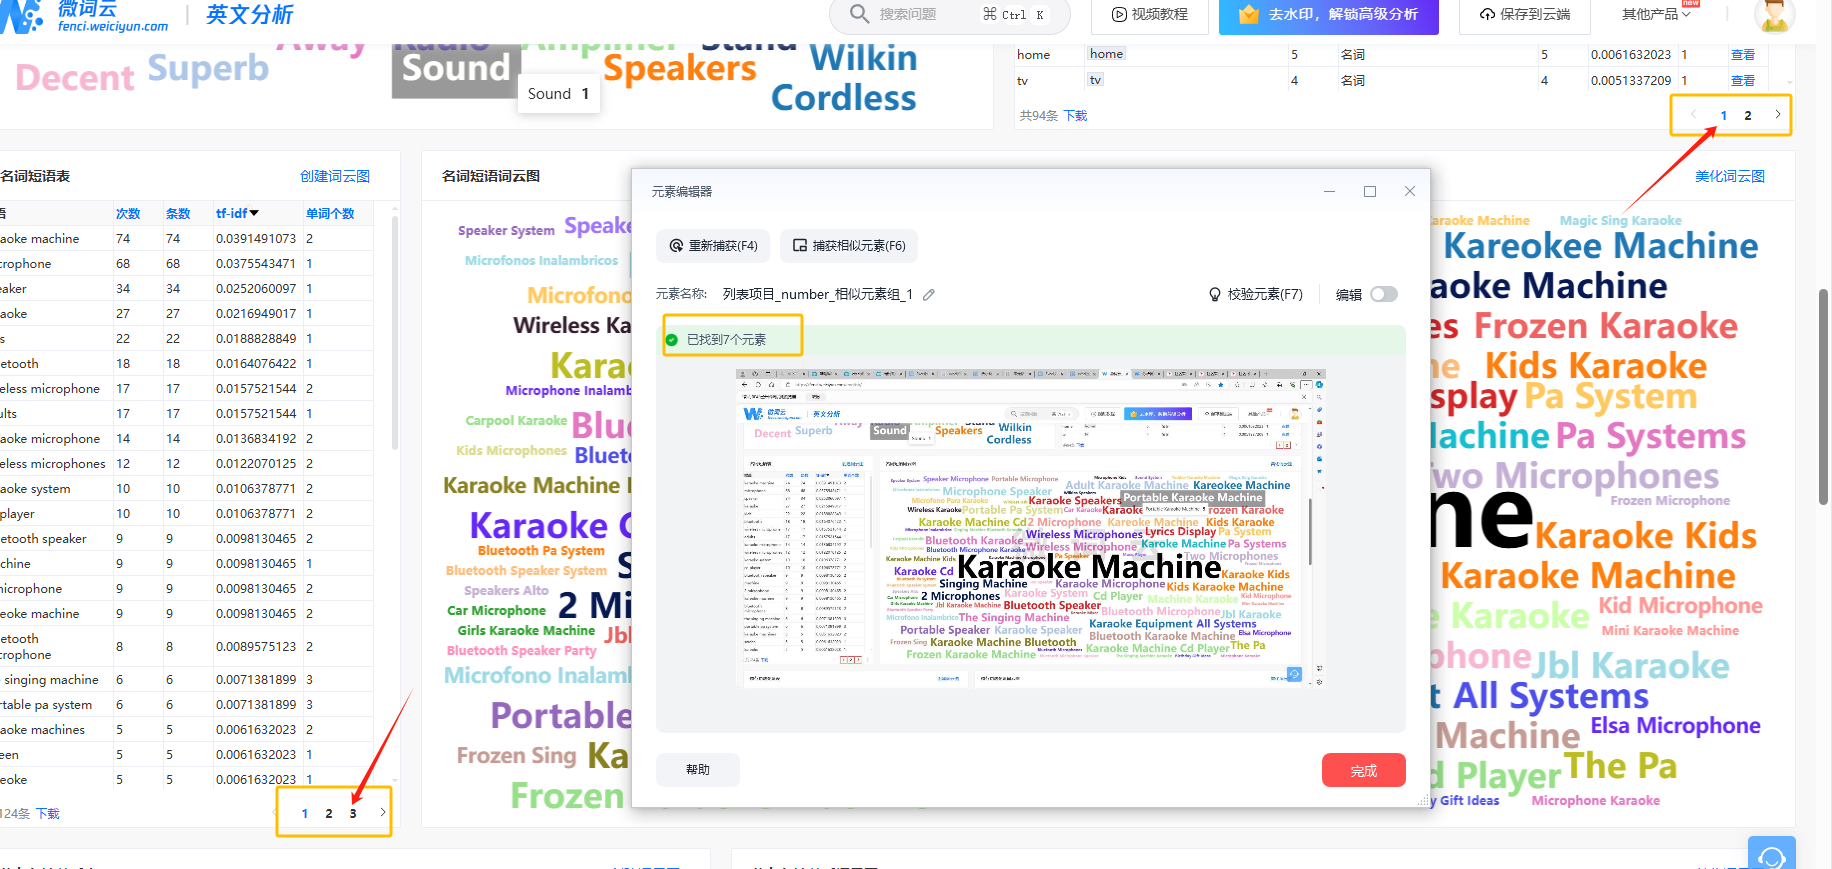Click the user avatar at top right
The height and width of the screenshot is (869, 1832).
coord(1774,15)
